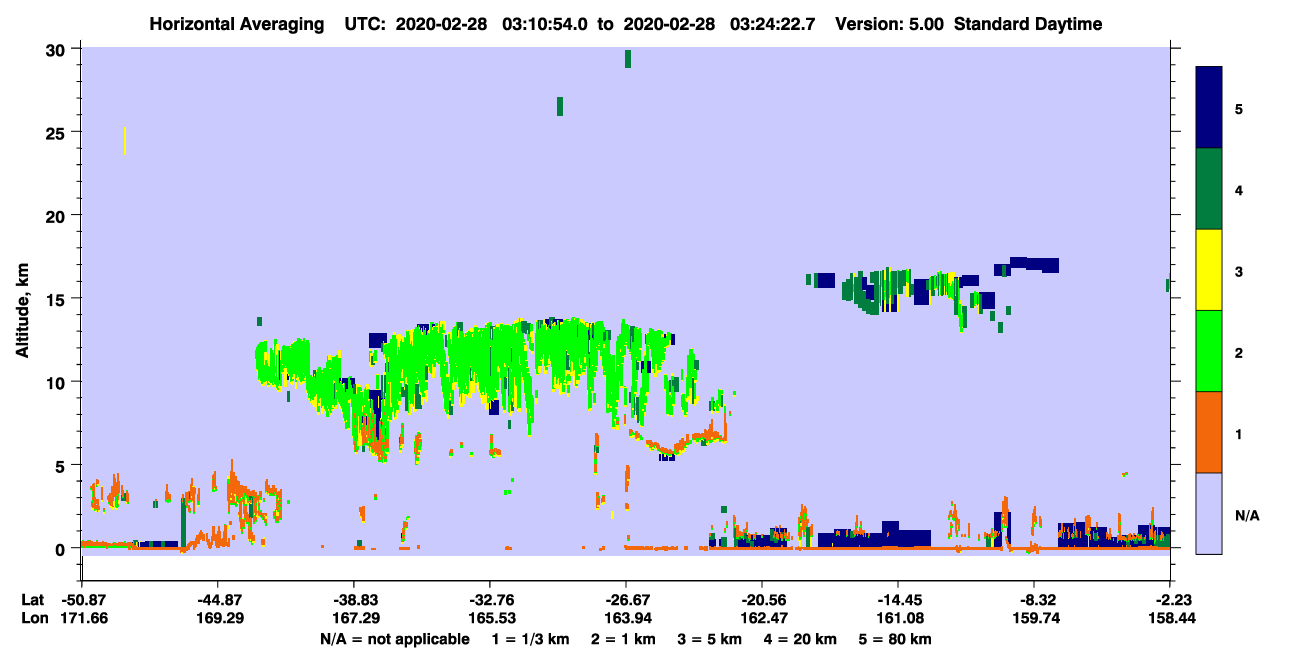The image size is (1300, 667).
Task: Click the dark green mark at 30 km altitude
Action: pyautogui.click(x=628, y=59)
